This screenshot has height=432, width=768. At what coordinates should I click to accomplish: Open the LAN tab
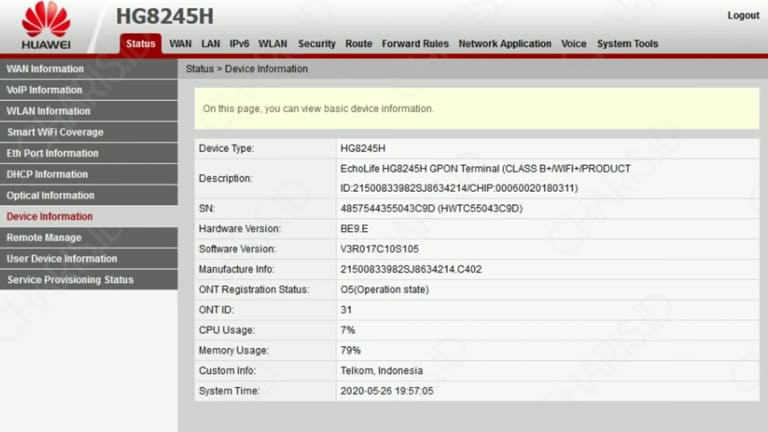tap(211, 44)
